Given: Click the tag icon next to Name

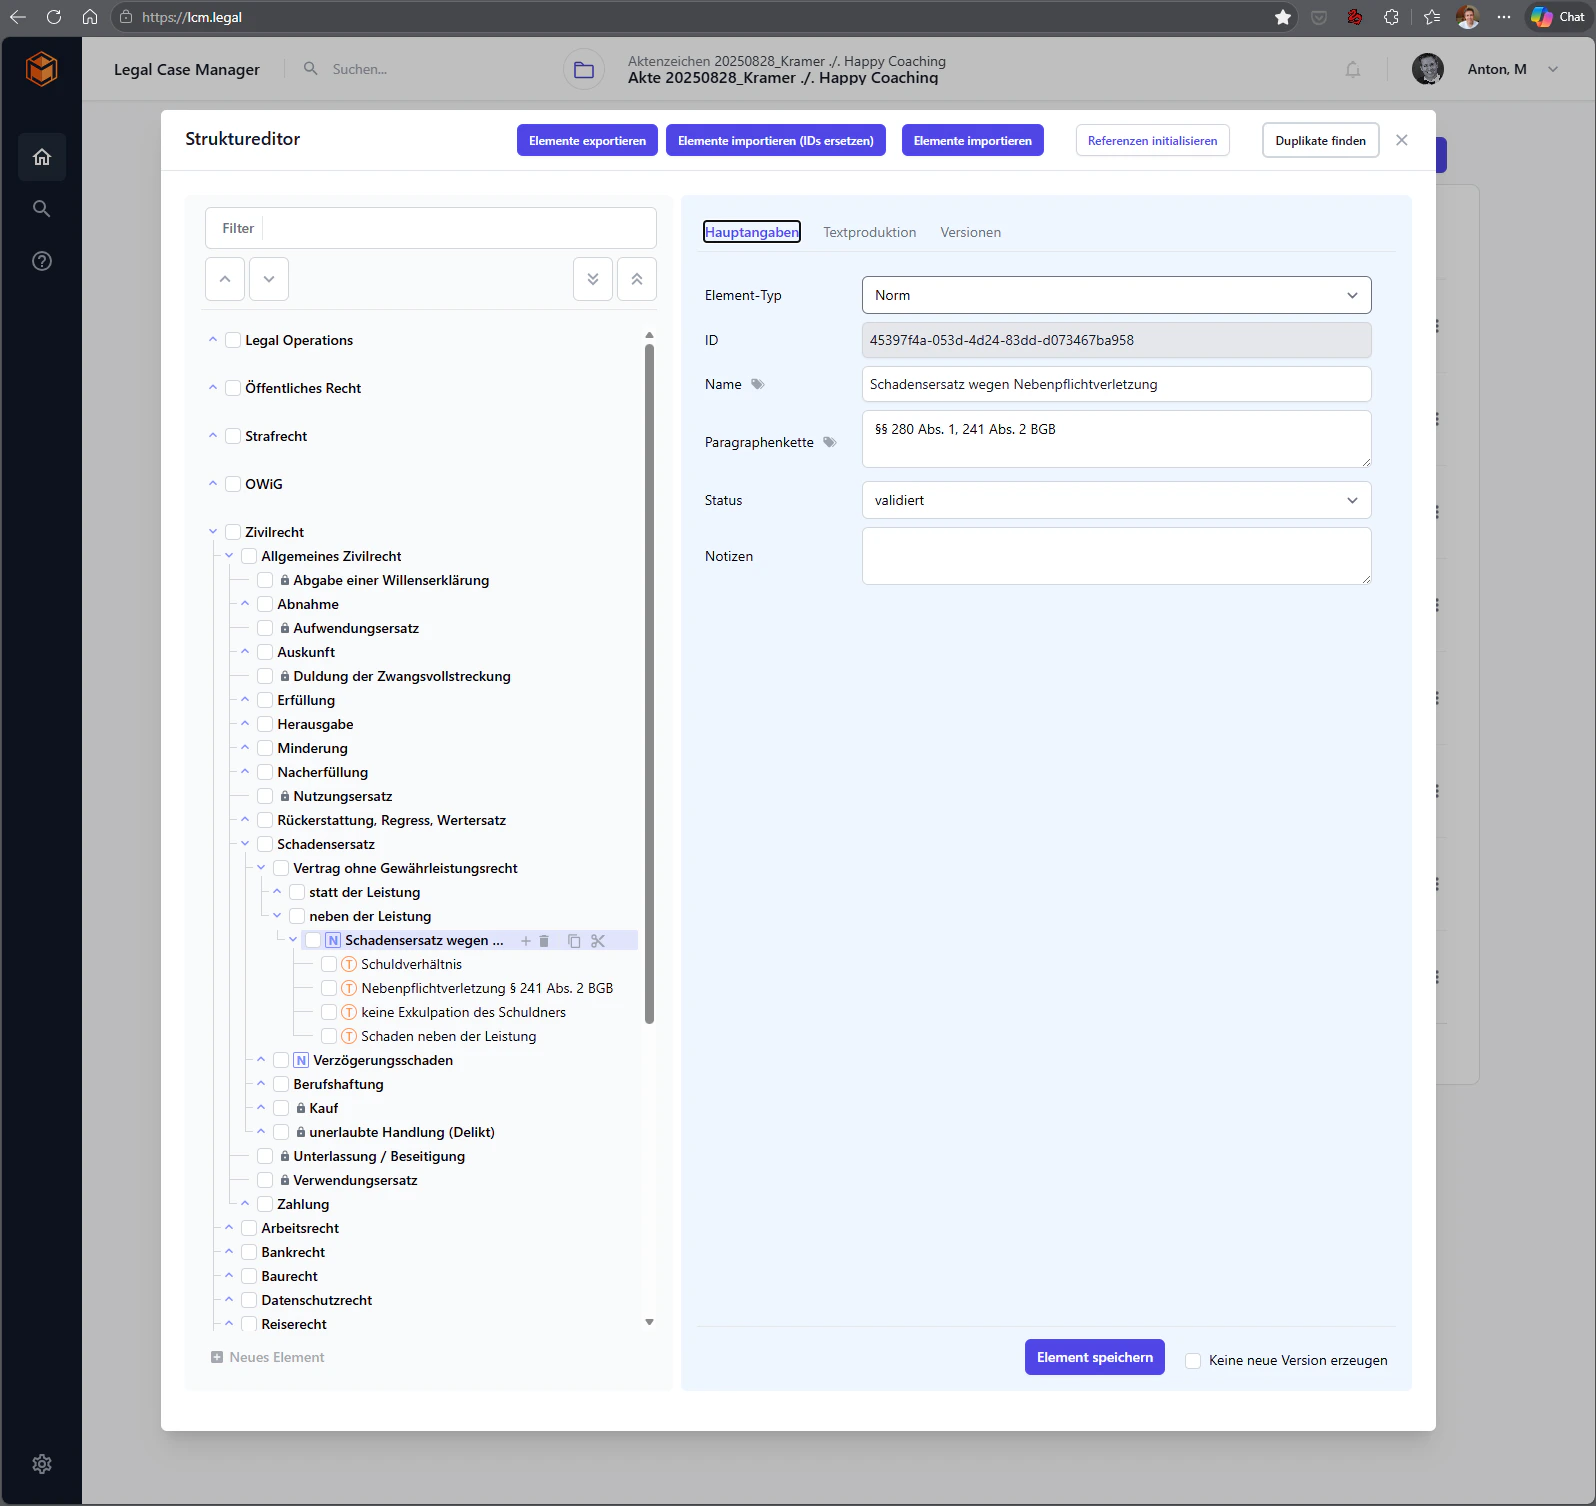Looking at the screenshot, I should (758, 384).
